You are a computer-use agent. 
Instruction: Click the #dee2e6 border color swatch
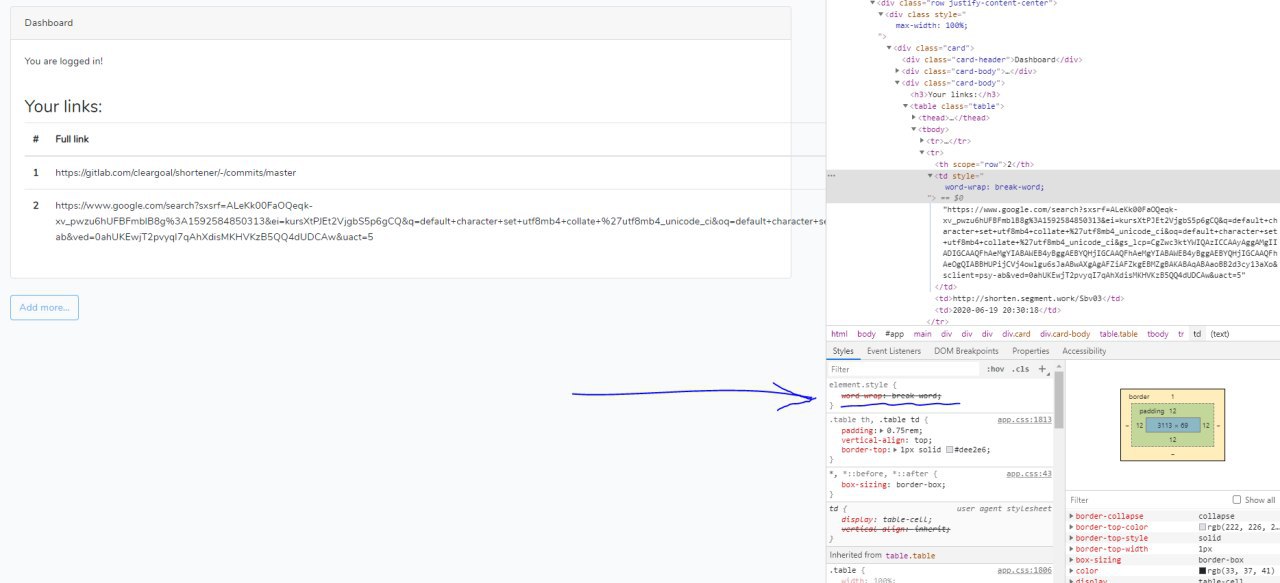951,450
